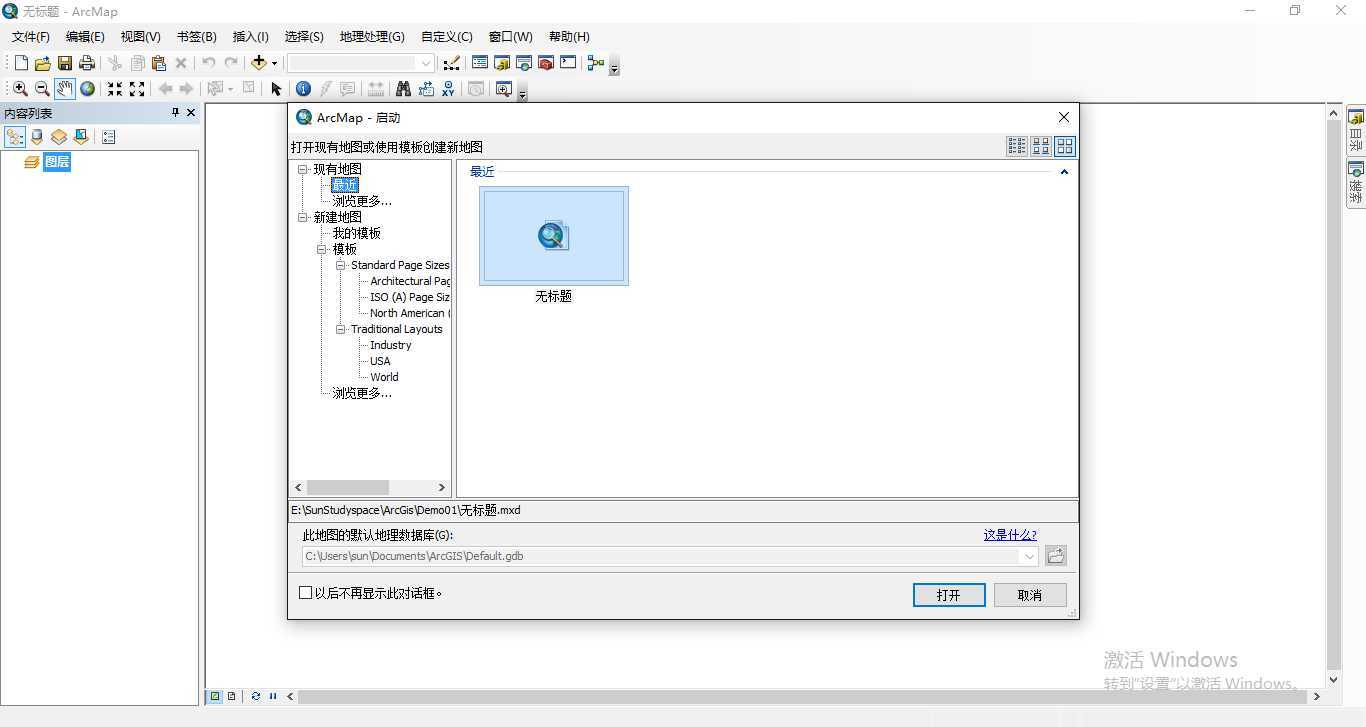Open the Search window toolbar icon

tap(524, 63)
